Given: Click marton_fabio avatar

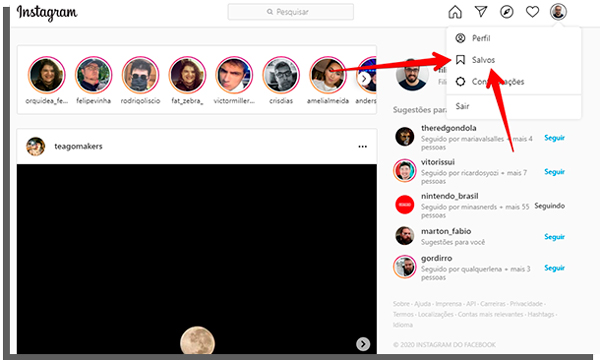Looking at the screenshot, I should coord(404,236).
